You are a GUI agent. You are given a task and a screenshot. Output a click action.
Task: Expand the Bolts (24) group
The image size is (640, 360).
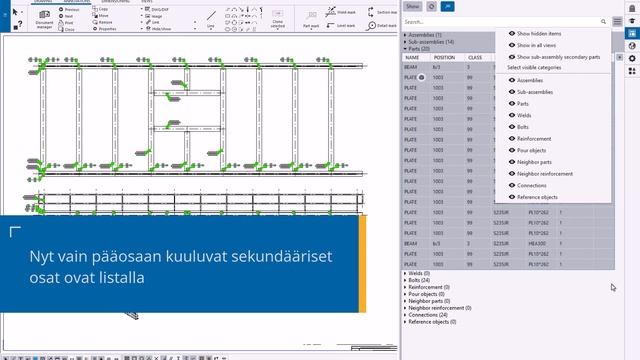tap(405, 280)
